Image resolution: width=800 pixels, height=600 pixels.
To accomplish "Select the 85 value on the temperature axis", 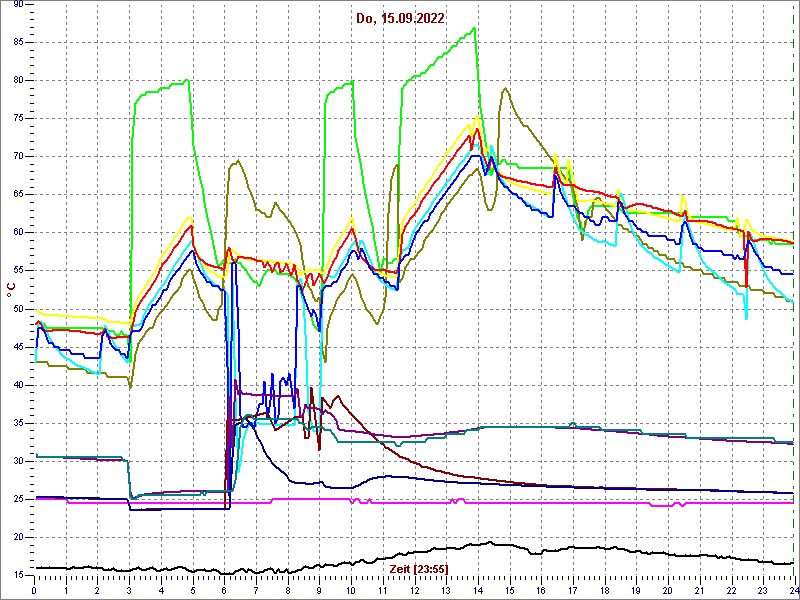I will click(18, 42).
